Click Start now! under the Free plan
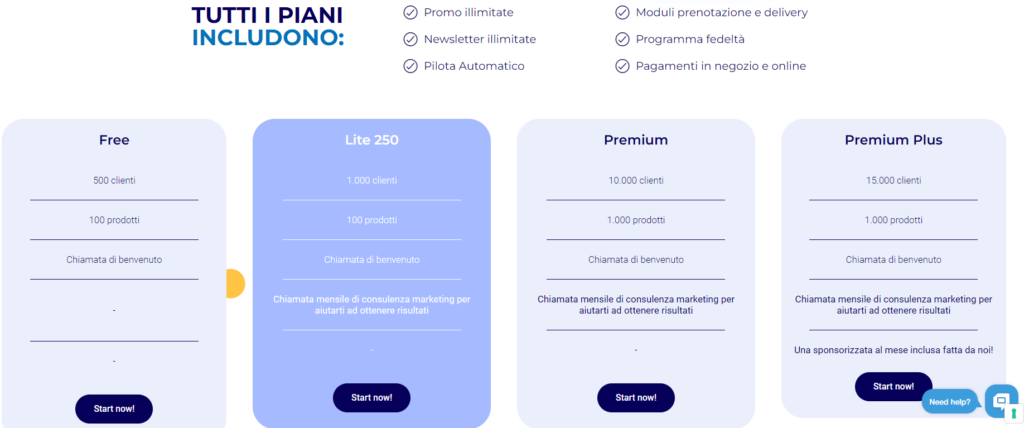The height and width of the screenshot is (428, 1024). point(114,409)
